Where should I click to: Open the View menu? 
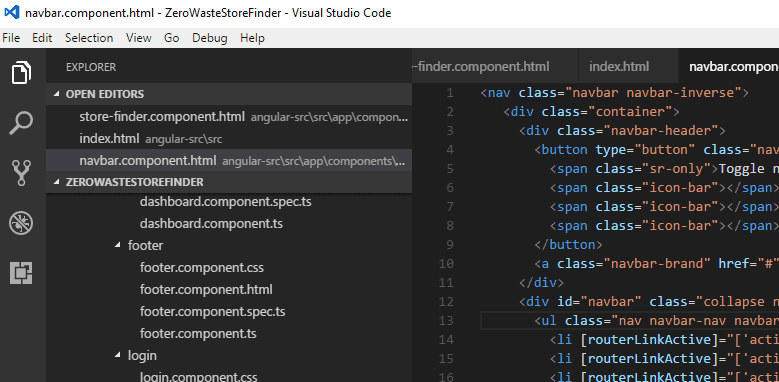(x=139, y=38)
